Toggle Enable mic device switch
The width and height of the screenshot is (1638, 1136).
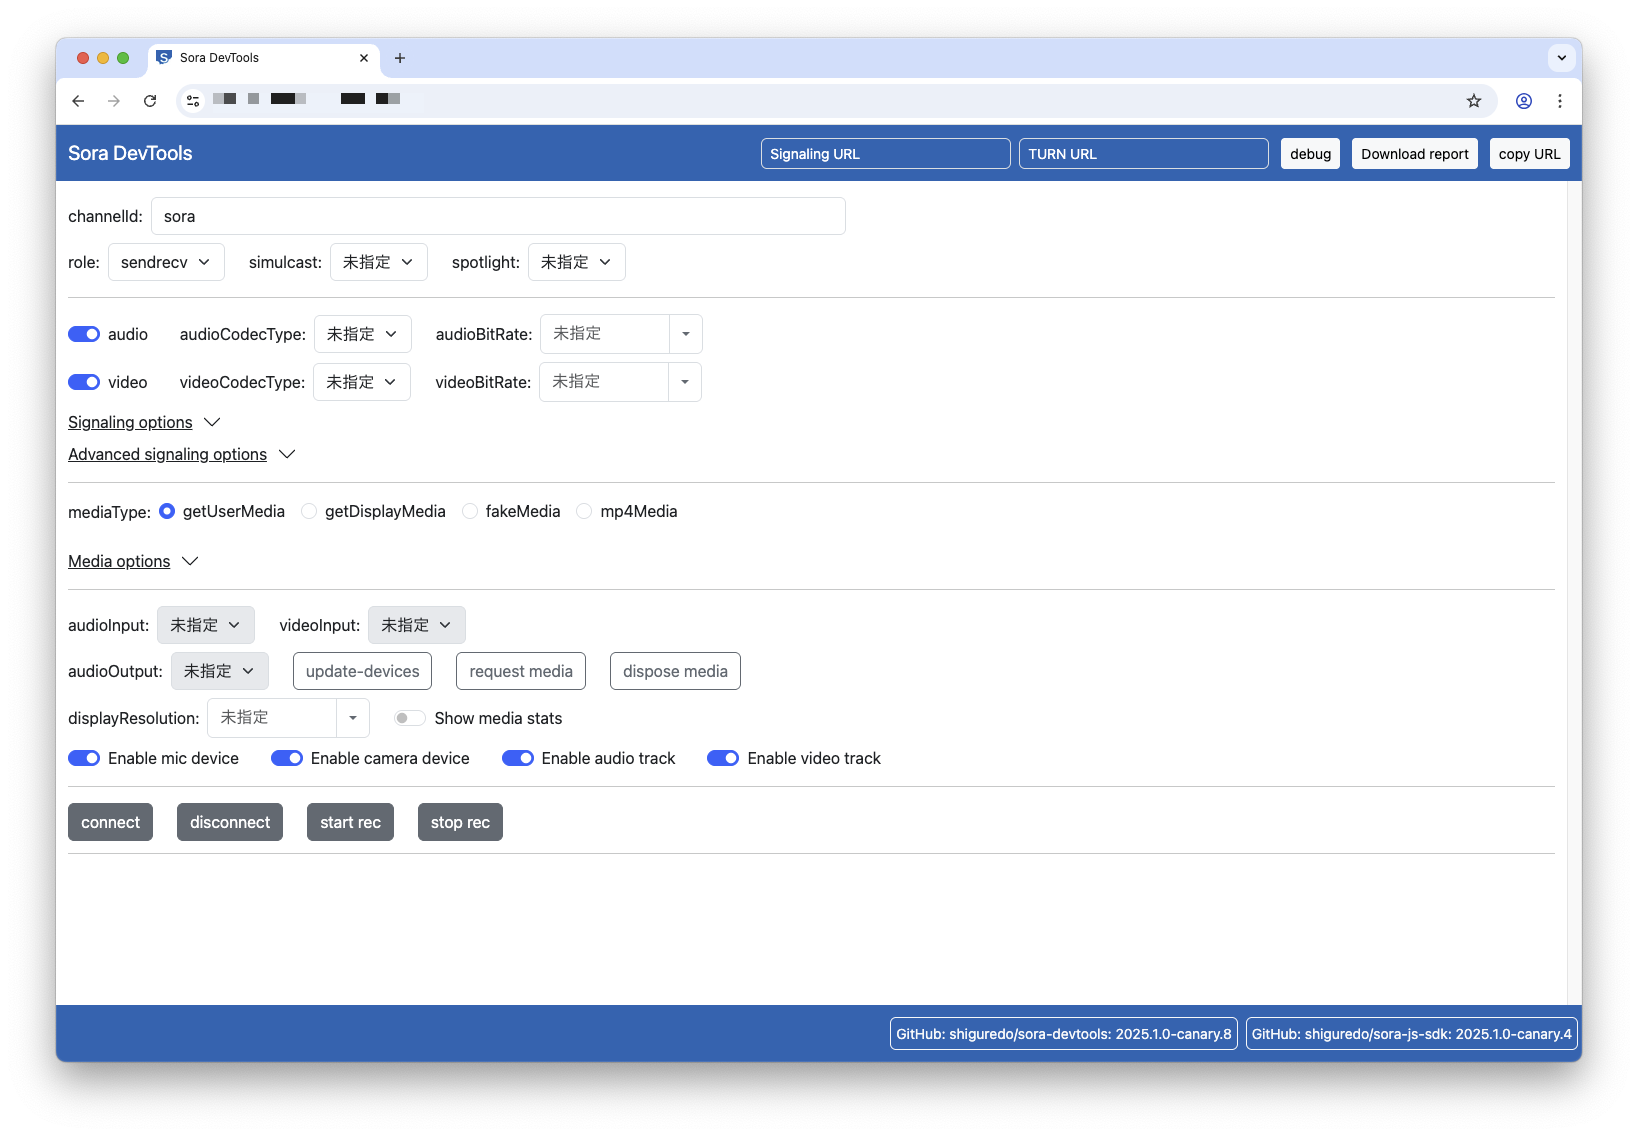click(84, 758)
